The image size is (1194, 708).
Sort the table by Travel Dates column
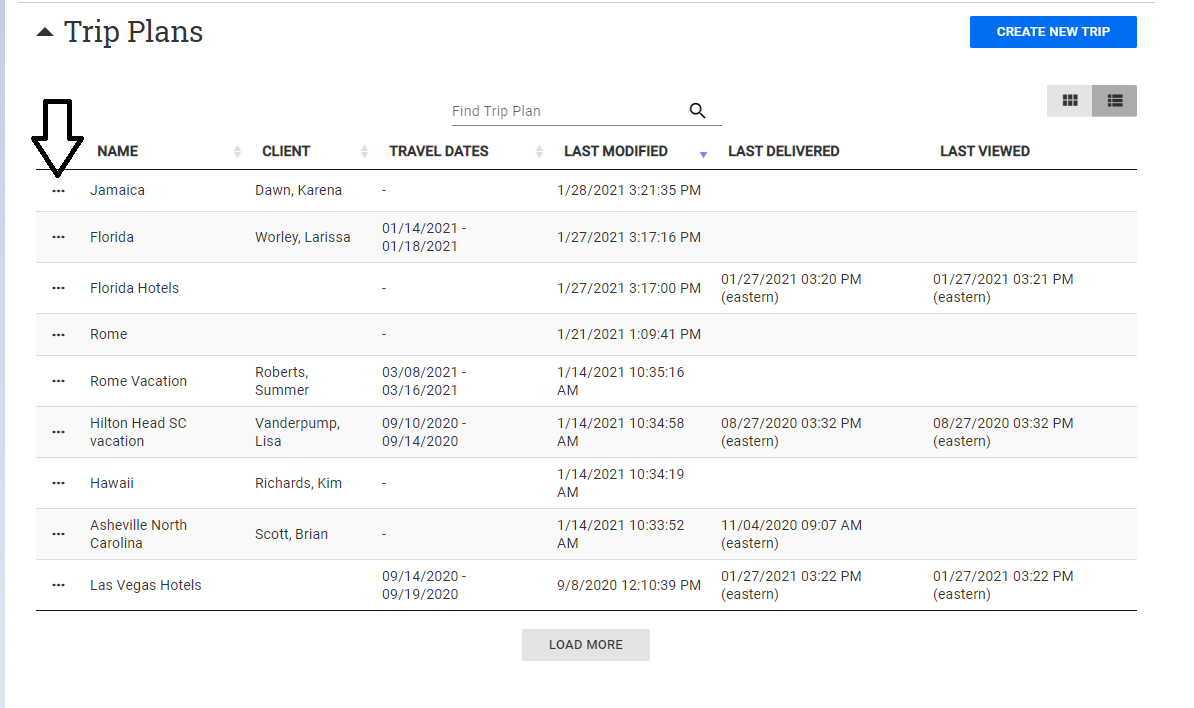[439, 151]
